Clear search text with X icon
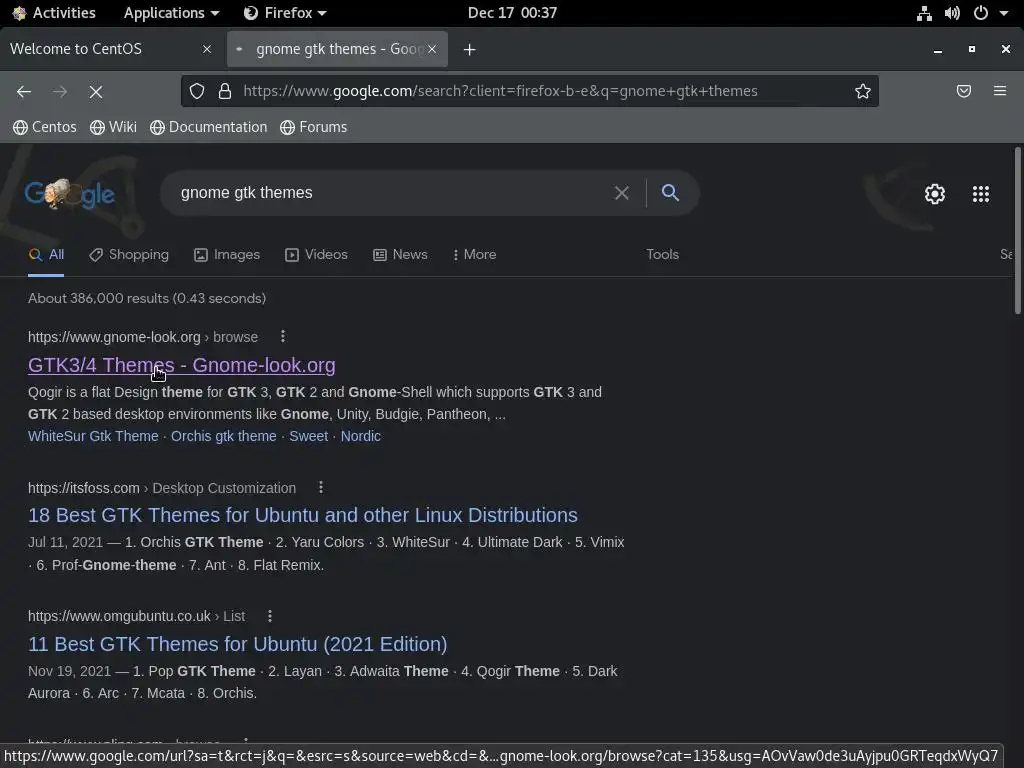1024x768 pixels. tap(622, 193)
